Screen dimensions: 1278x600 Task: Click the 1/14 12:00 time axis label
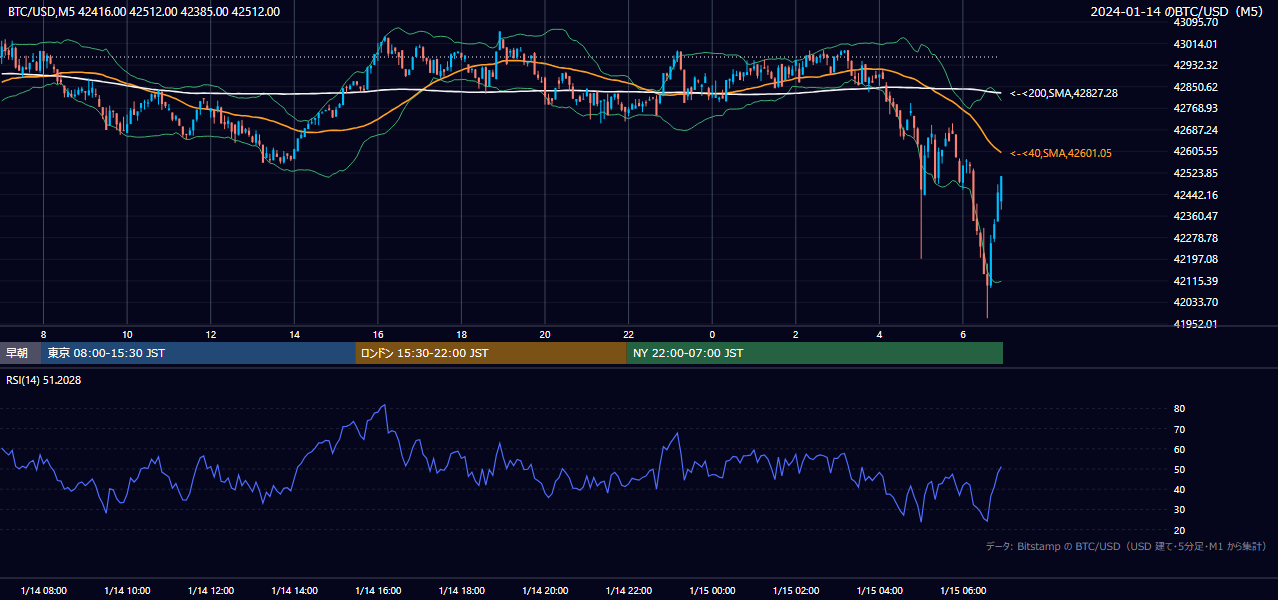click(x=211, y=590)
